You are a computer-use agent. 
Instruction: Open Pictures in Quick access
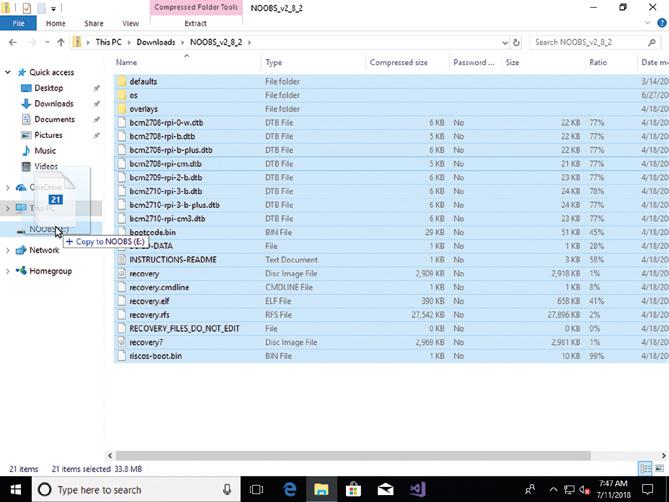(48, 135)
